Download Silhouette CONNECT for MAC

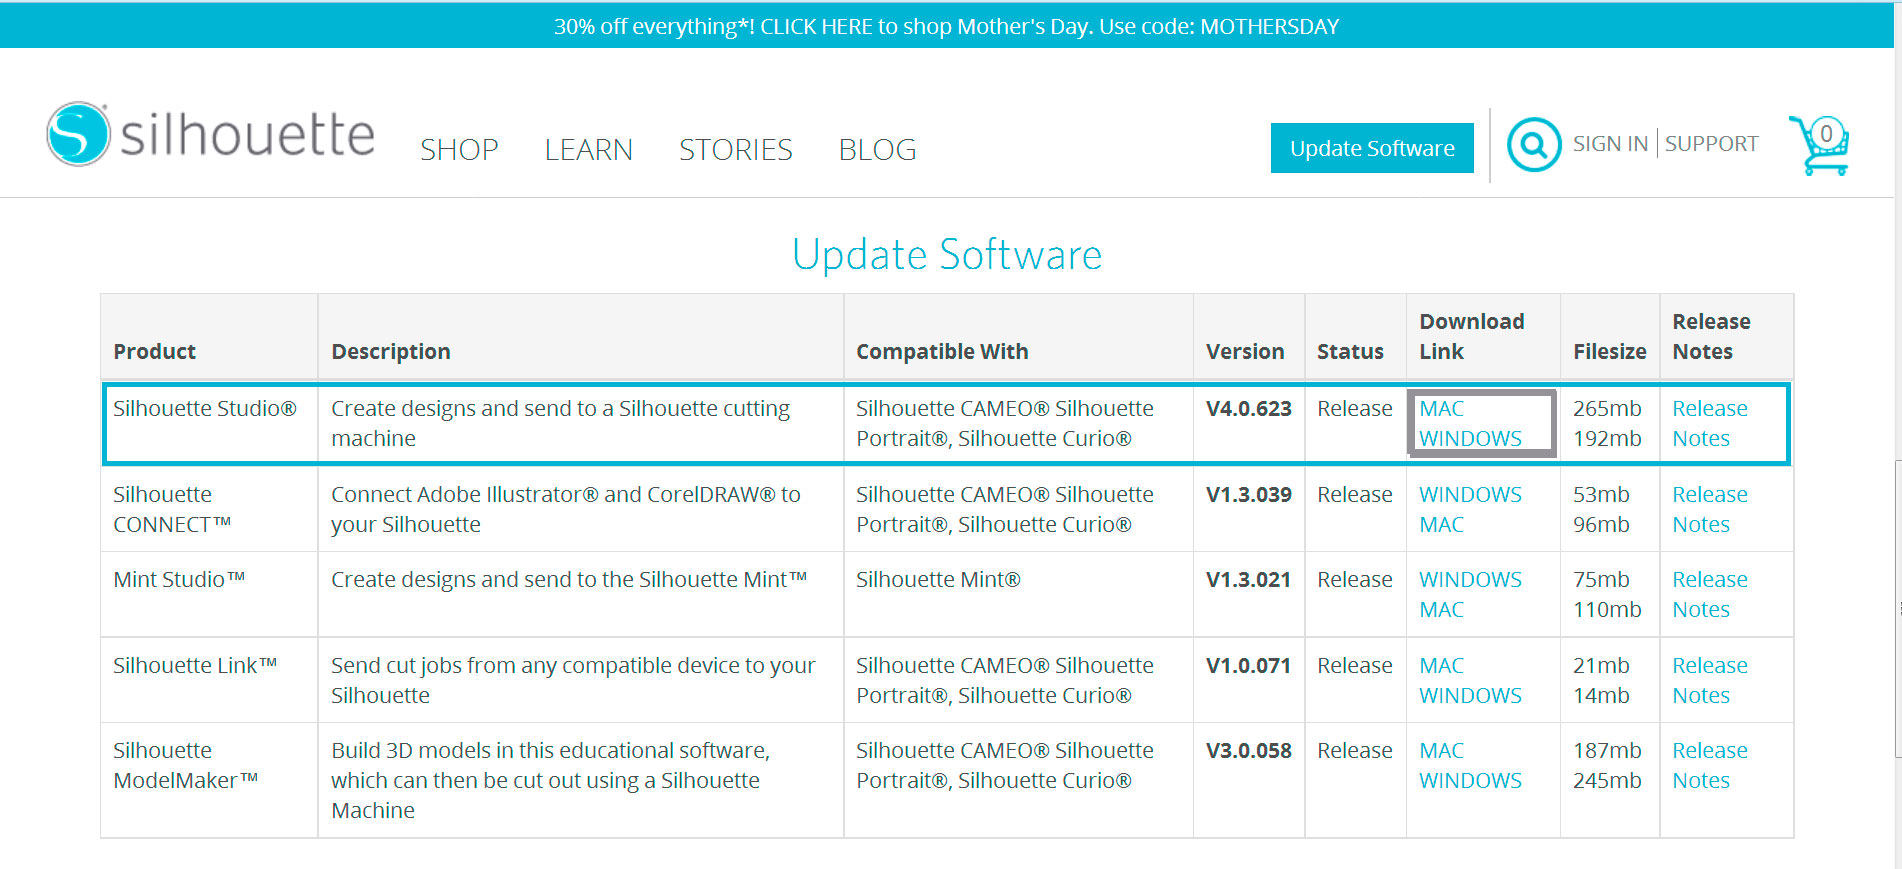coord(1441,525)
